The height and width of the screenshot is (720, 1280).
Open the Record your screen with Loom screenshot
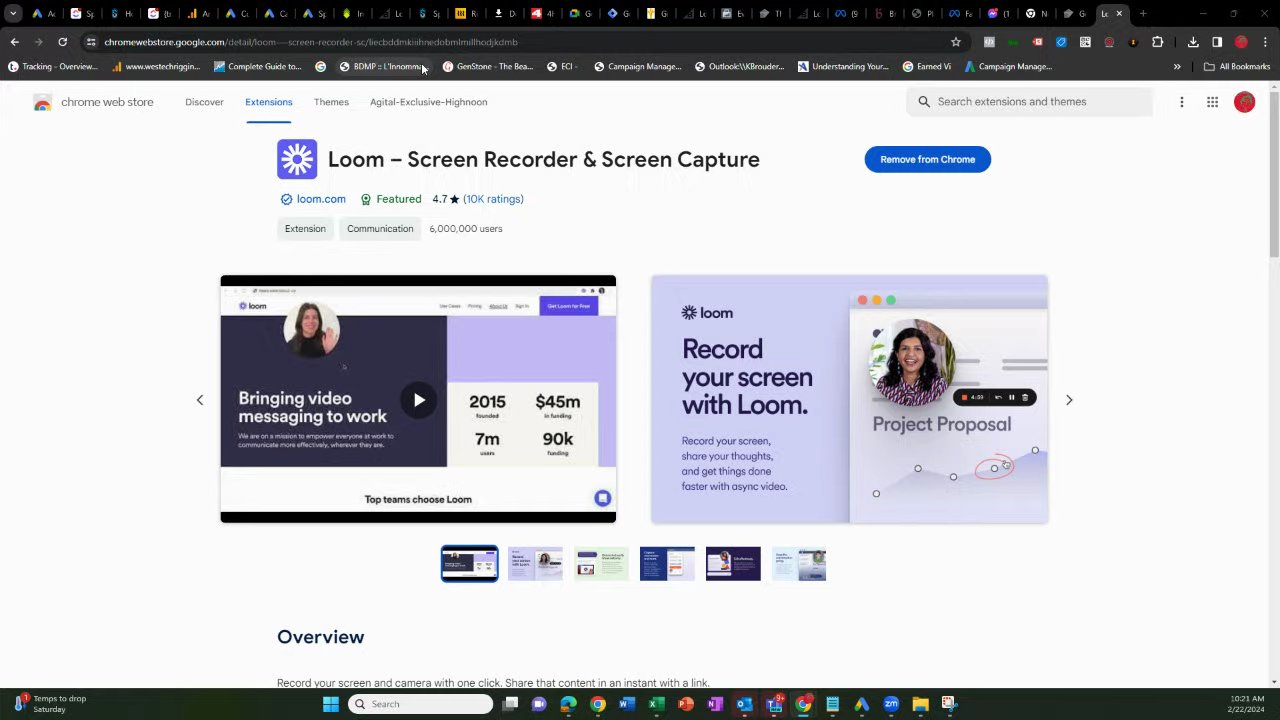(x=850, y=399)
